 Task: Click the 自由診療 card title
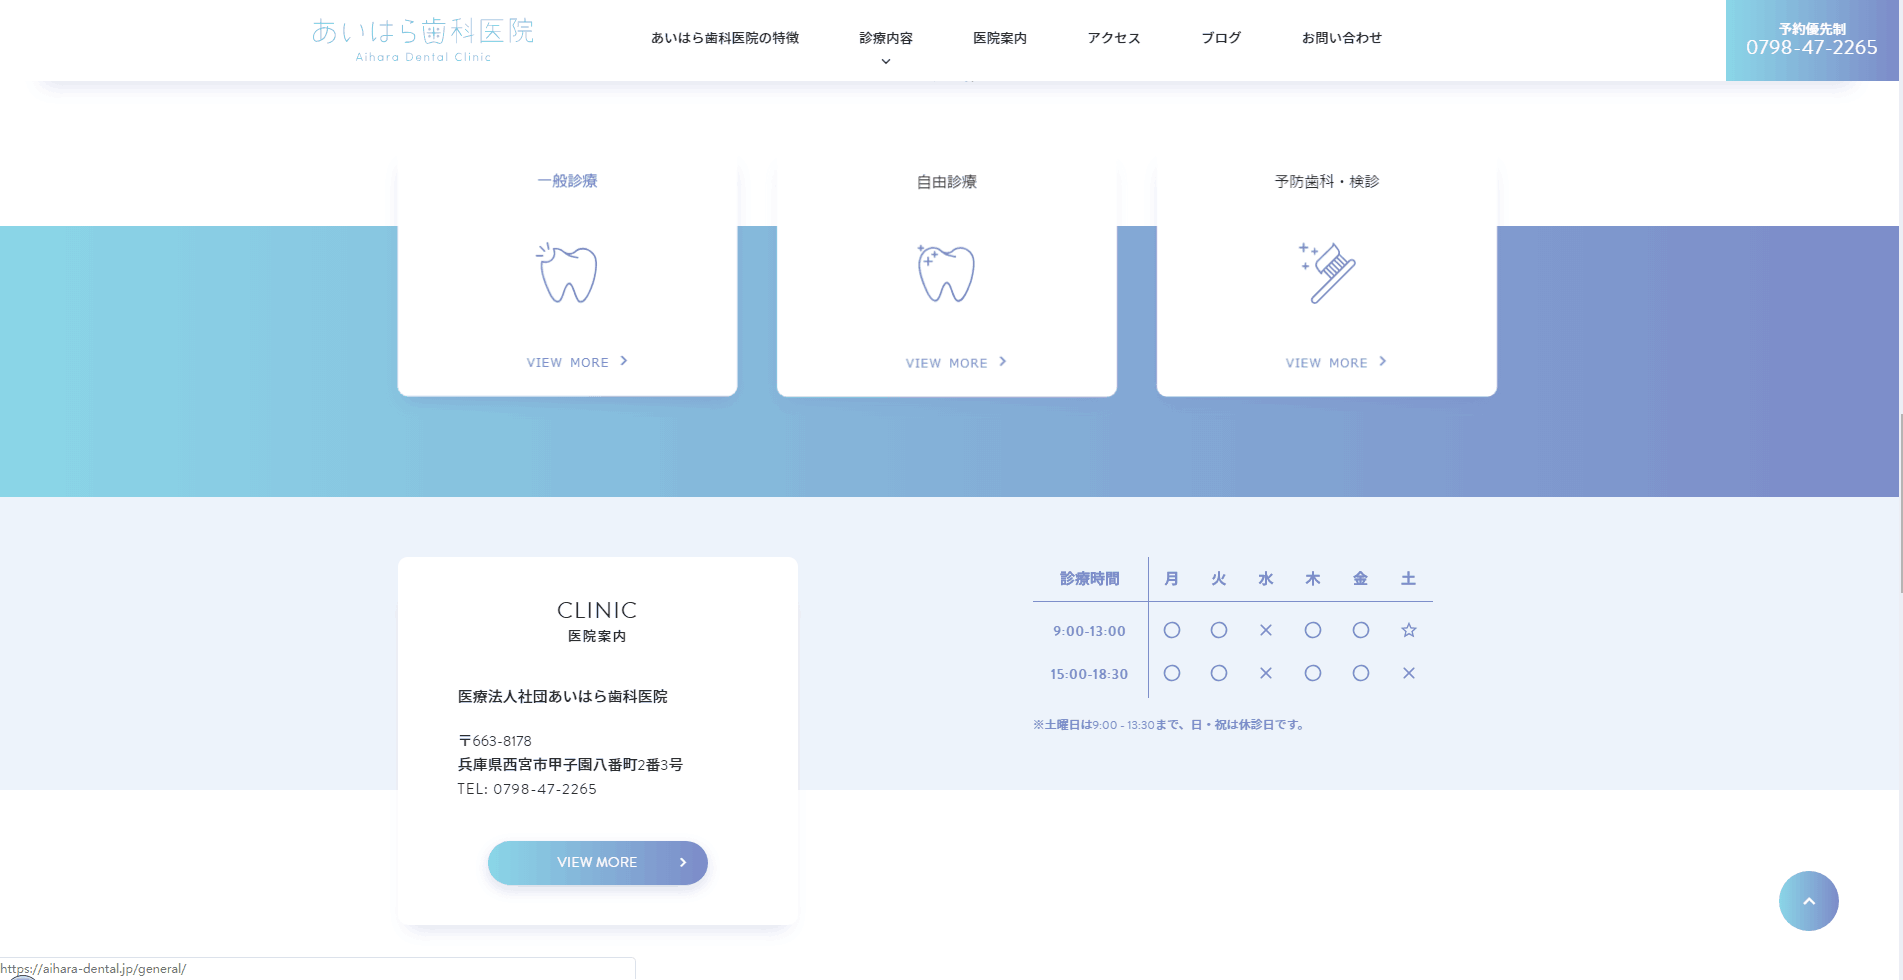click(x=947, y=182)
